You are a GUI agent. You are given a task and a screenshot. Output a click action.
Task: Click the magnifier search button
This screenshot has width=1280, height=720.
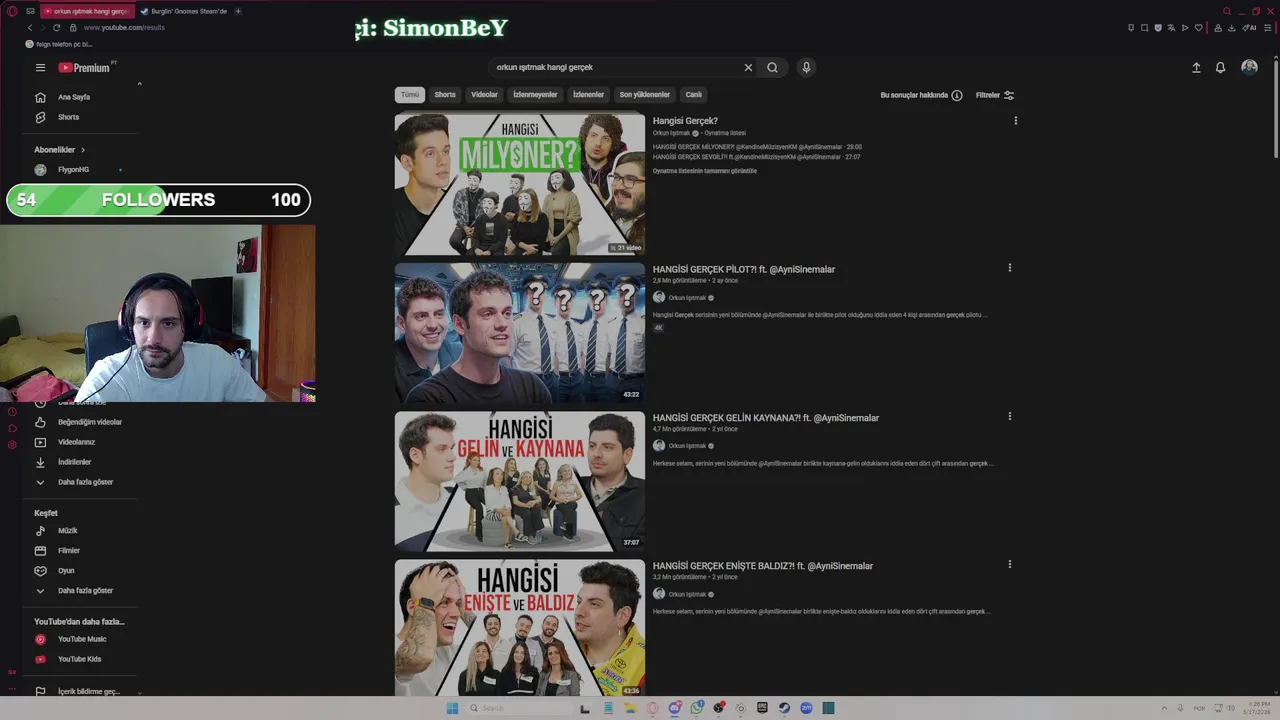(x=772, y=67)
